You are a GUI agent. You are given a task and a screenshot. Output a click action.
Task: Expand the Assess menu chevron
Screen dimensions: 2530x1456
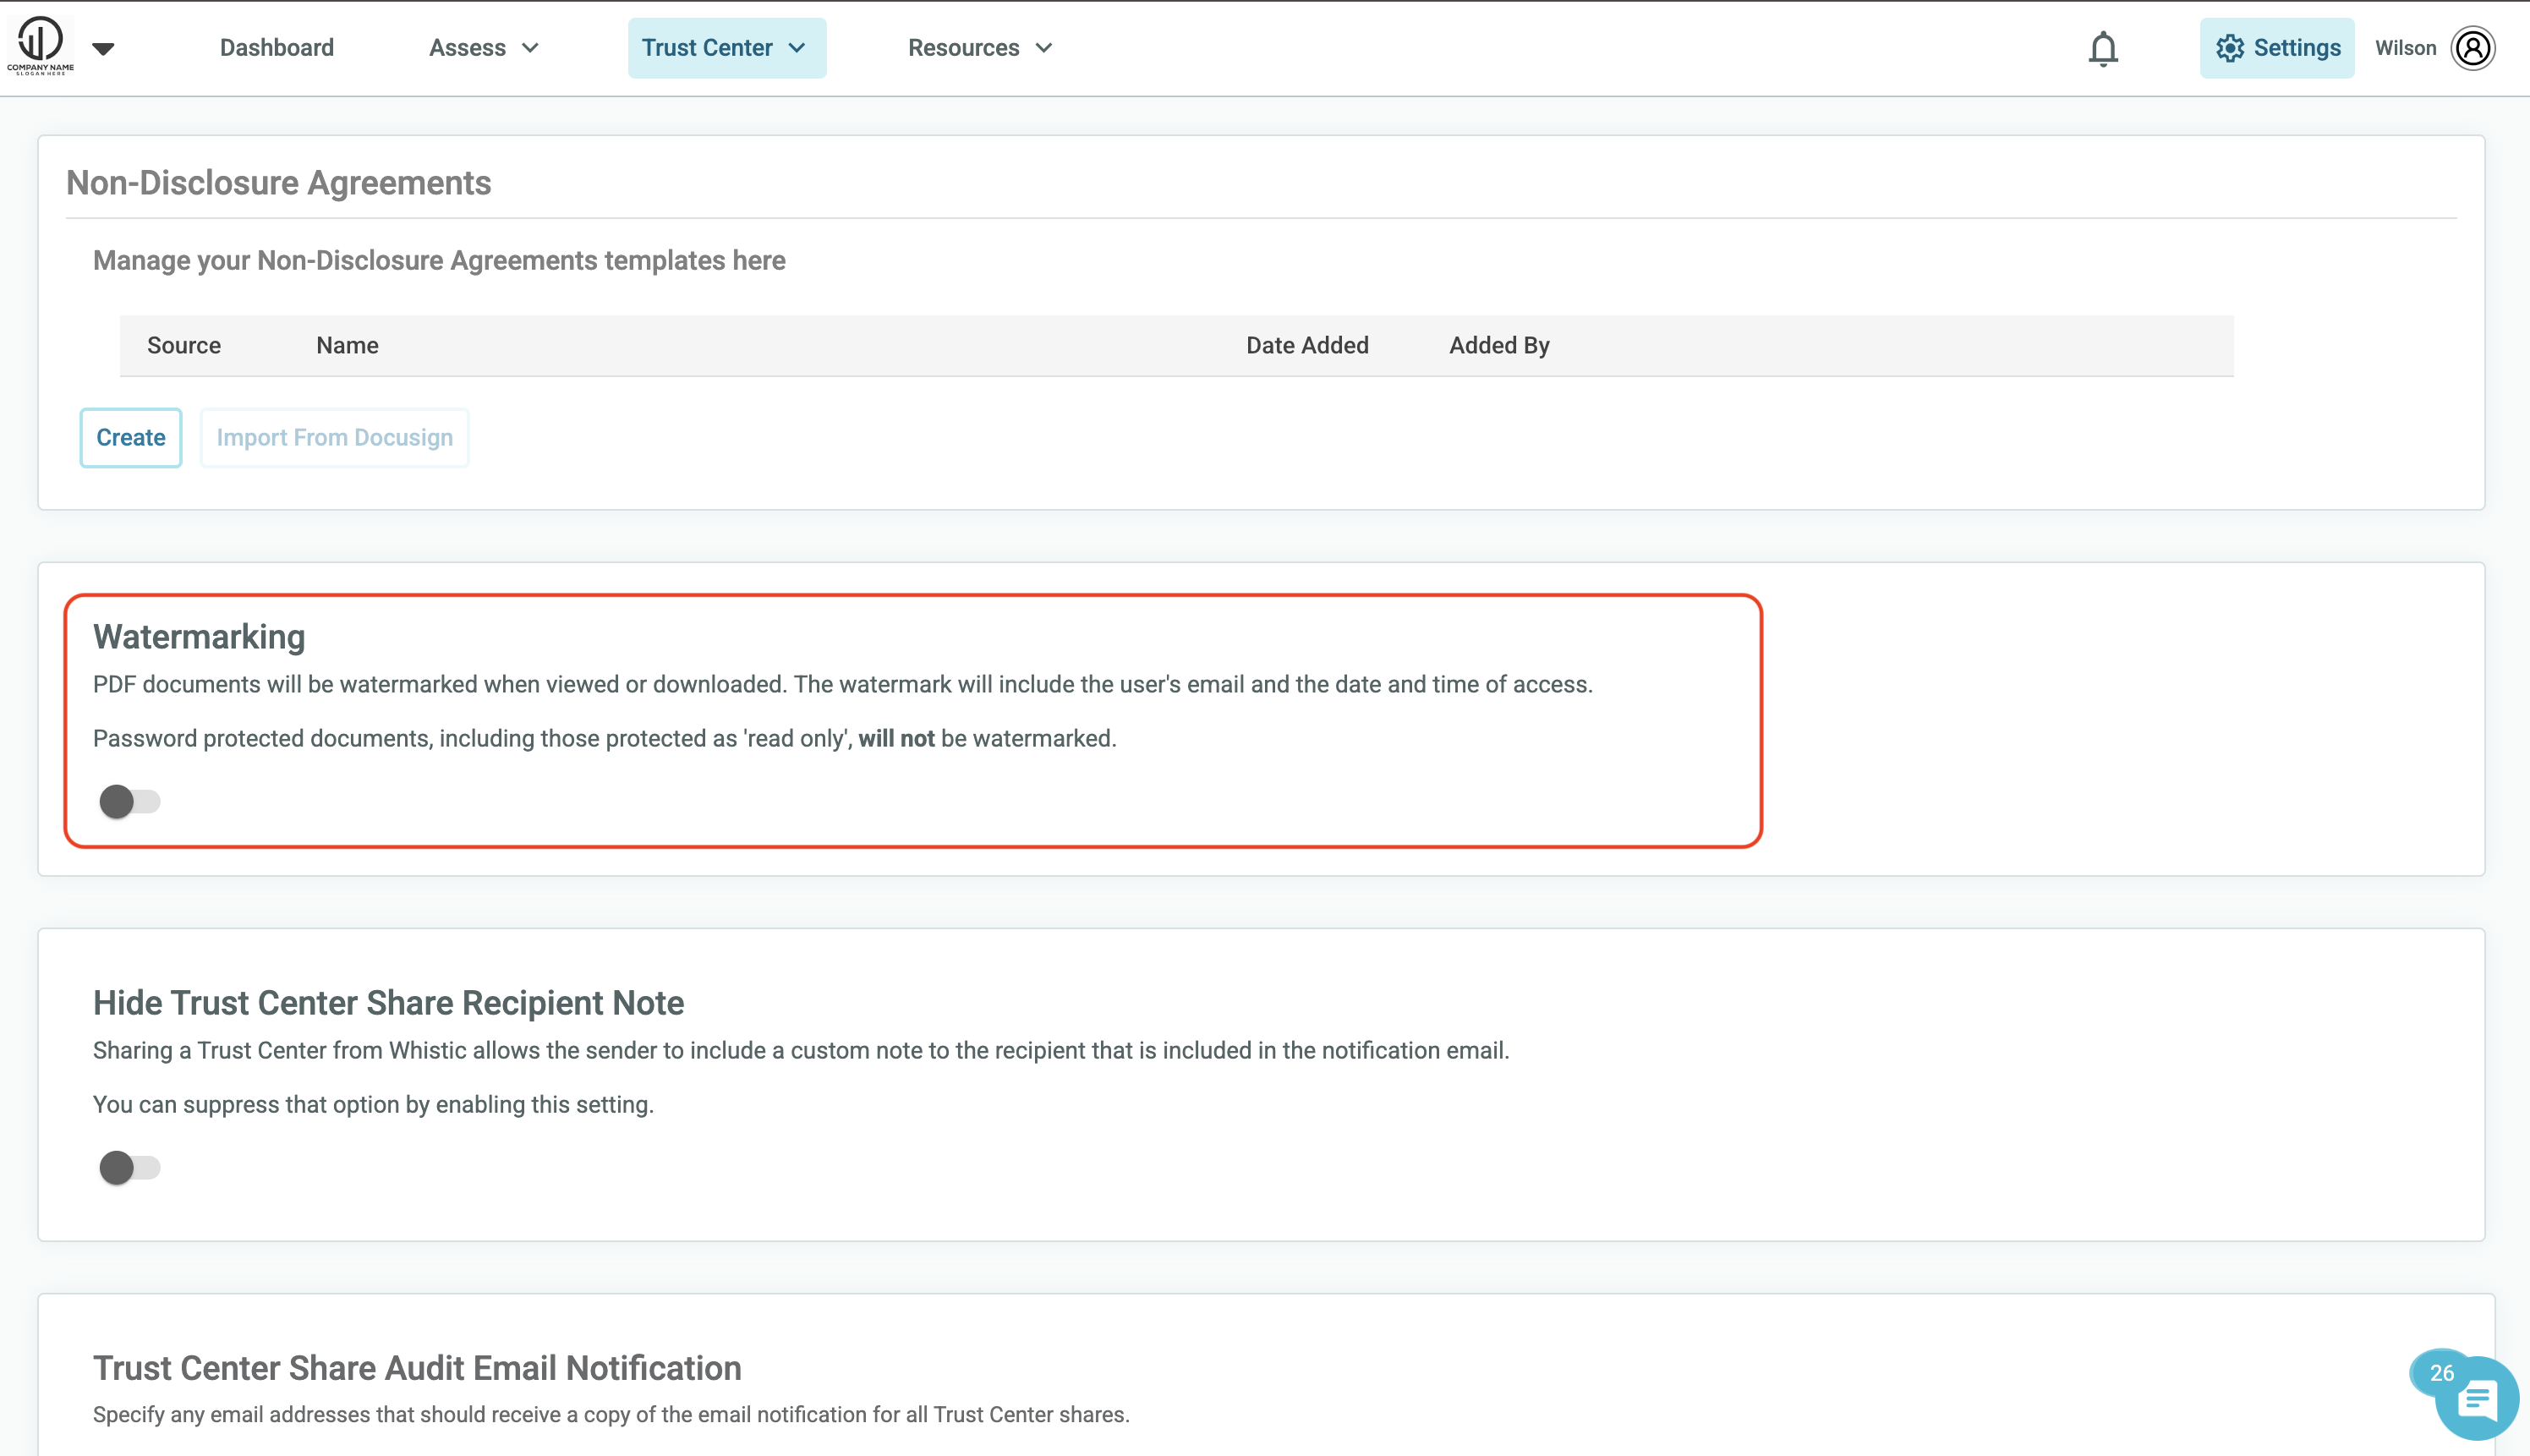tap(530, 48)
